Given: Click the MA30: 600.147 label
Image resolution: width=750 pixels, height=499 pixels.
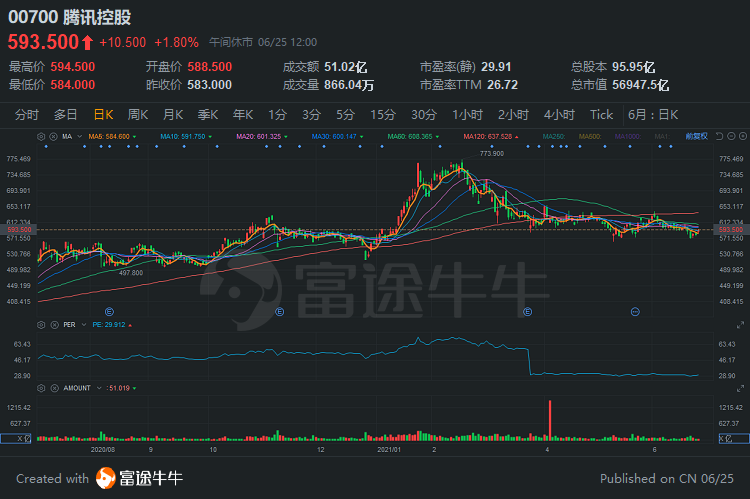Looking at the screenshot, I should point(334,136).
